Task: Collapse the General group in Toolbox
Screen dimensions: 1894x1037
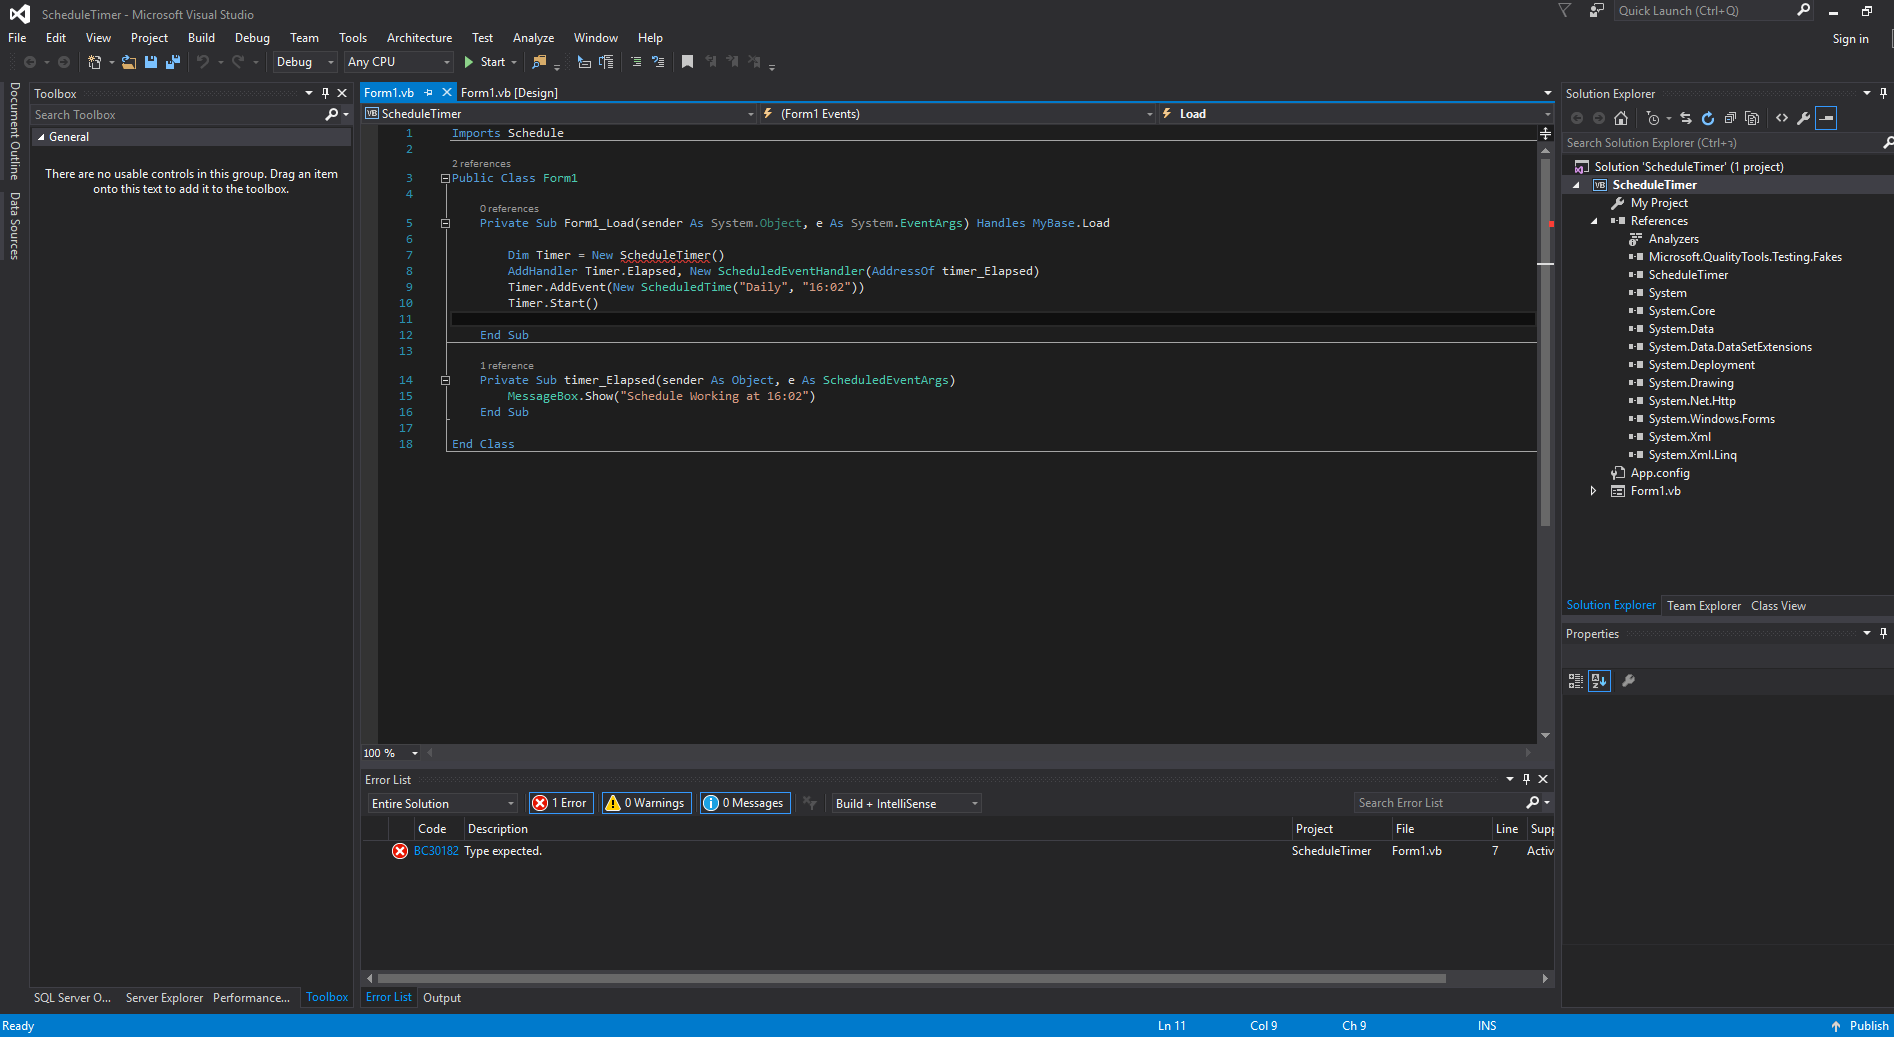Action: pyautogui.click(x=41, y=137)
